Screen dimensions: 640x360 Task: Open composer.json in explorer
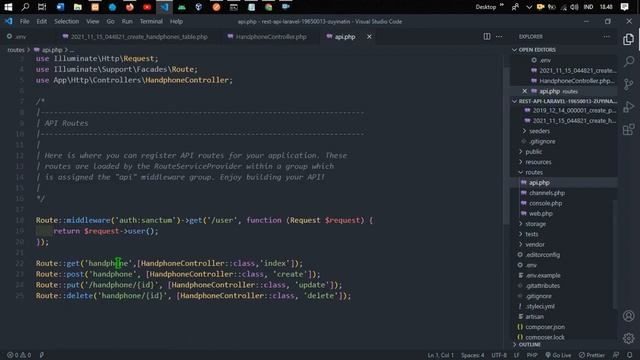[545, 327]
